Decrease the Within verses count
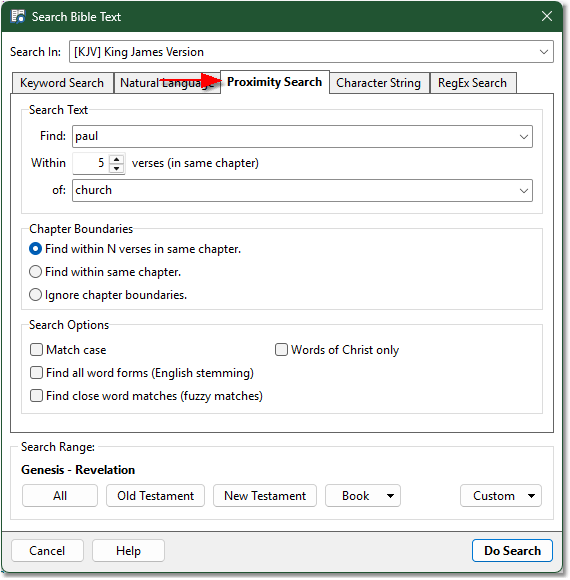570x580 pixels. click(117, 168)
